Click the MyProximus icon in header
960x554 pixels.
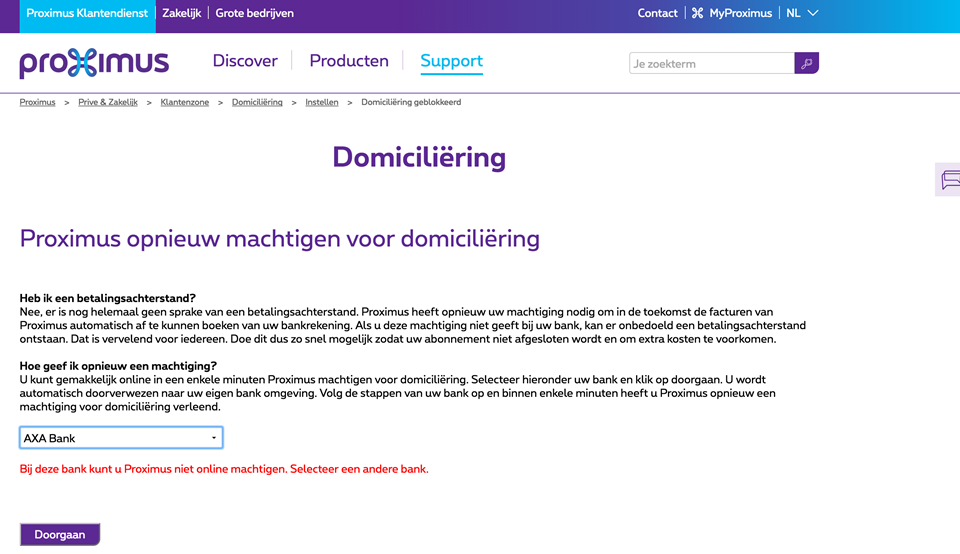tap(697, 14)
